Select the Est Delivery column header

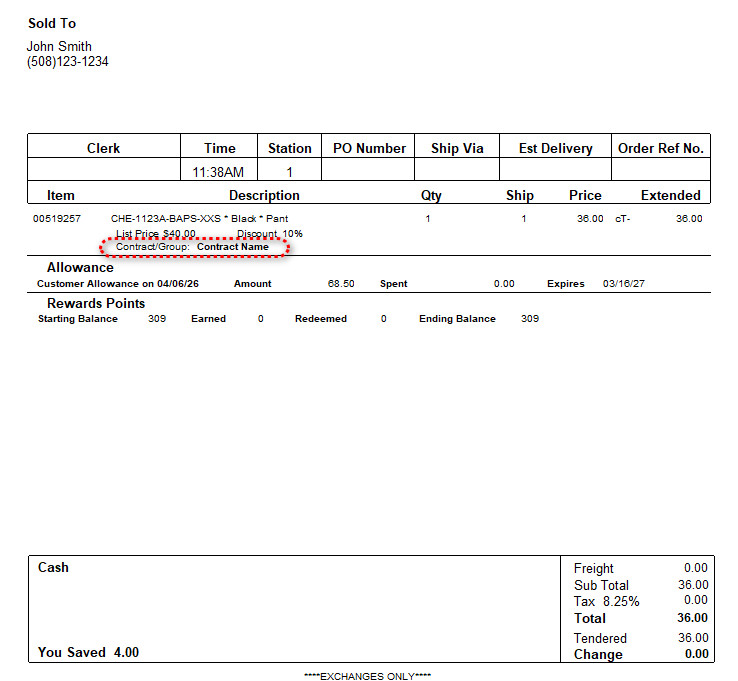[x=555, y=148]
